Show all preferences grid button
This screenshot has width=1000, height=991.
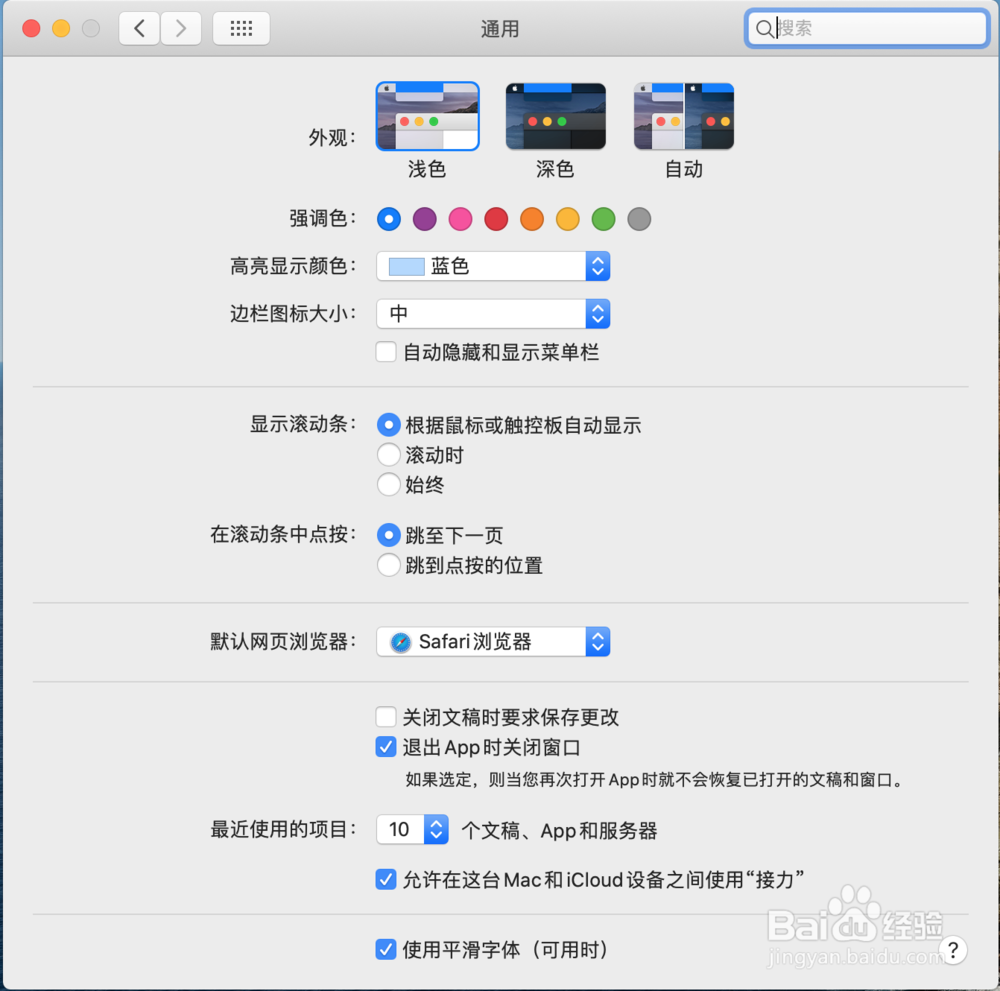coord(241,29)
